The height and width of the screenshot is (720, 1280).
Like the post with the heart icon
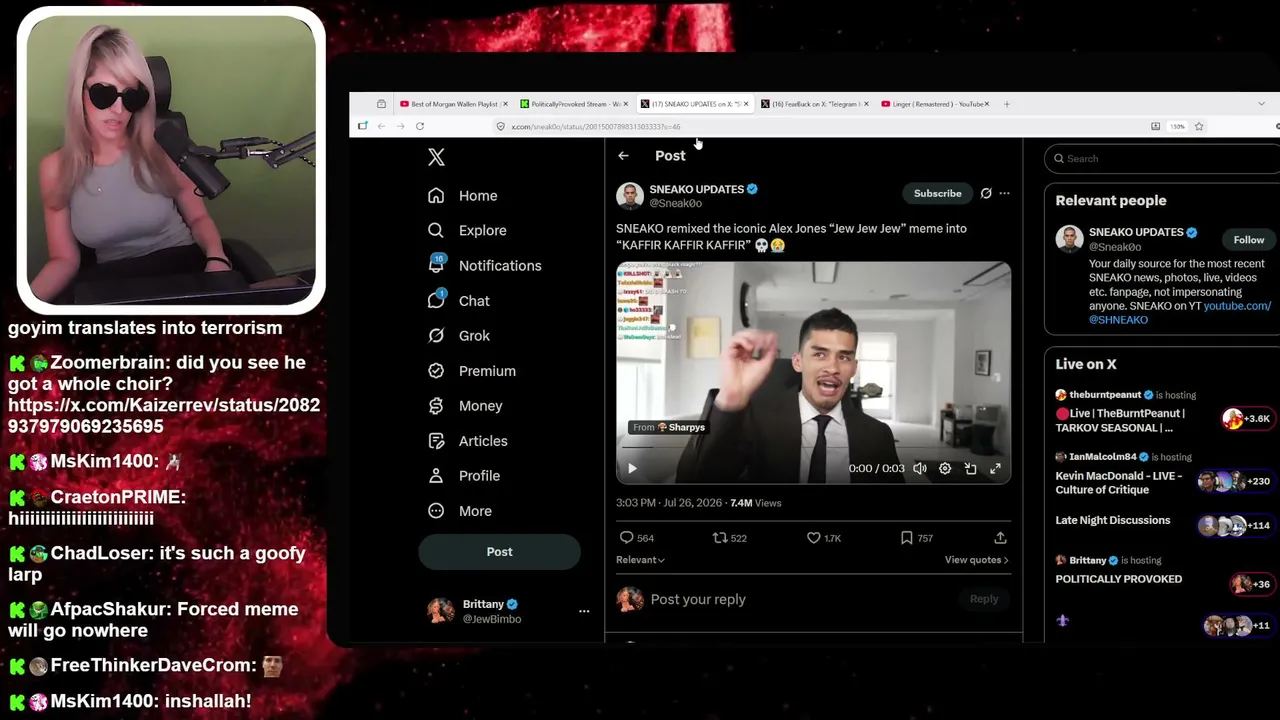point(814,538)
